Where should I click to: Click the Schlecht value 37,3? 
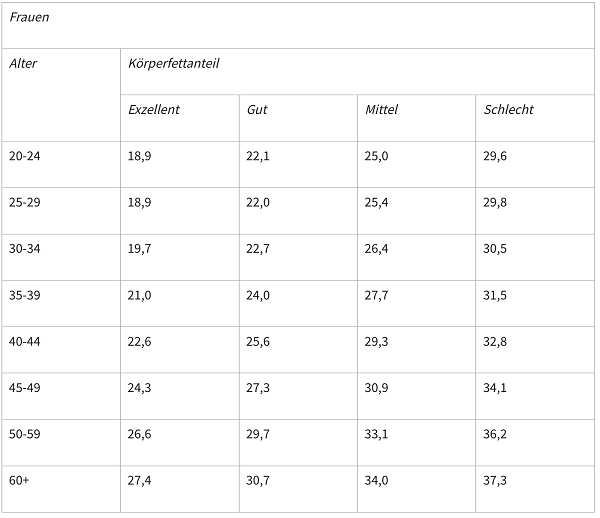click(495, 481)
